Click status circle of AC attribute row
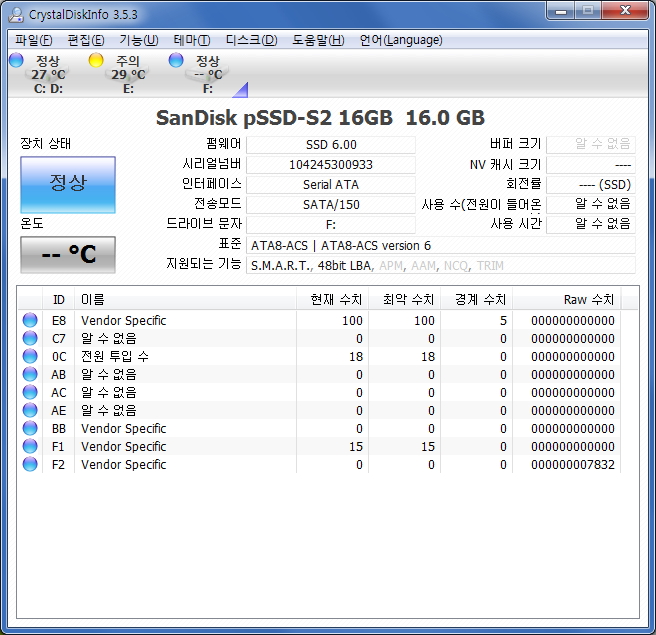Screen dimensions: 656x635 point(30,392)
